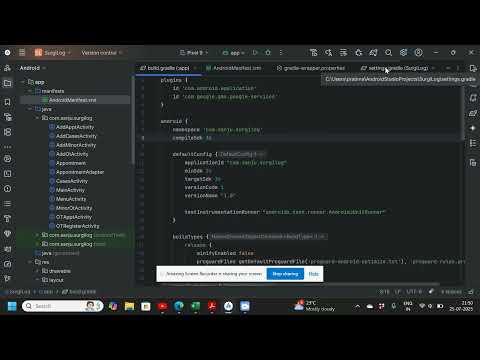Open AddApptActivity class in tree
The width and height of the screenshot is (480, 360).
tap(75, 127)
